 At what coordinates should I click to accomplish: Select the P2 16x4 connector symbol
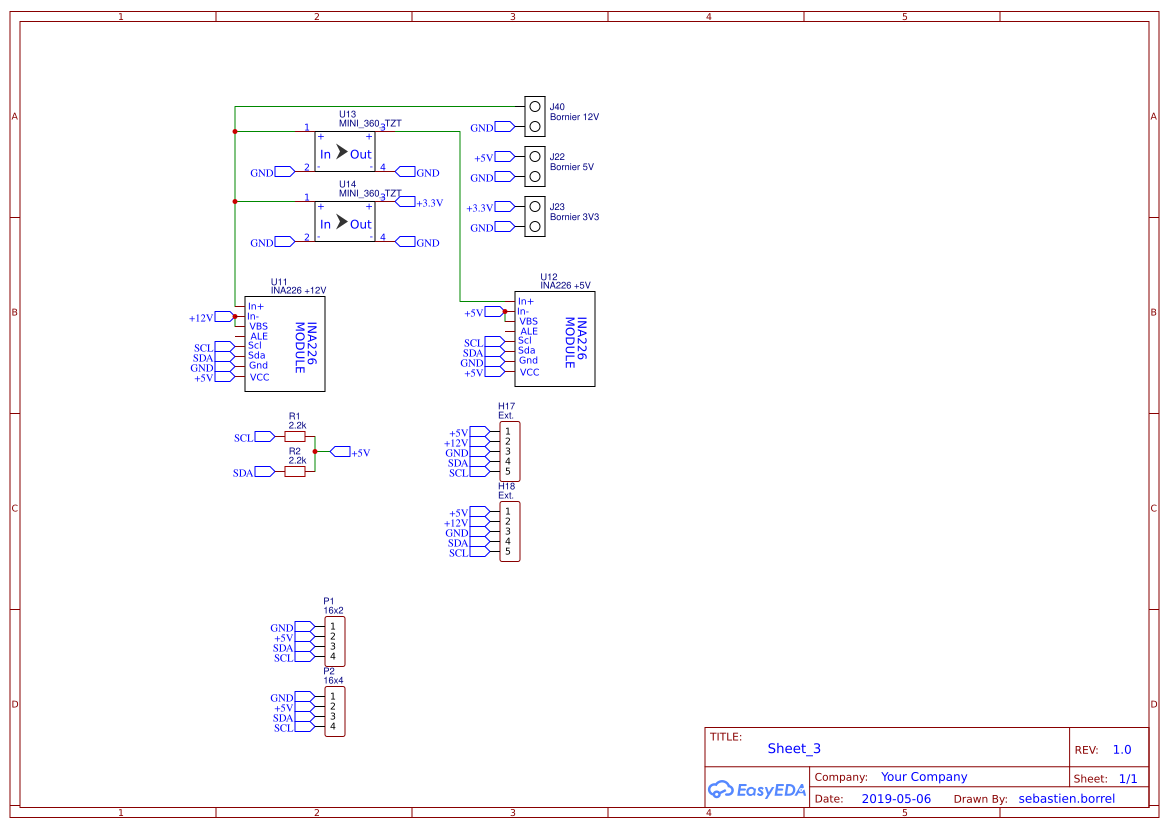pos(335,711)
